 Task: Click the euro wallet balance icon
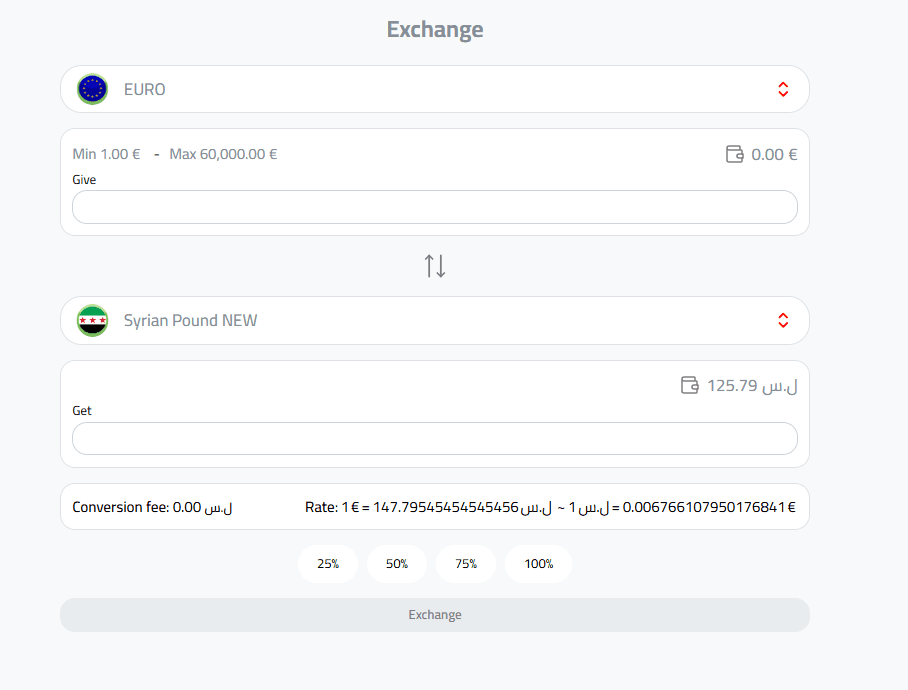[734, 154]
